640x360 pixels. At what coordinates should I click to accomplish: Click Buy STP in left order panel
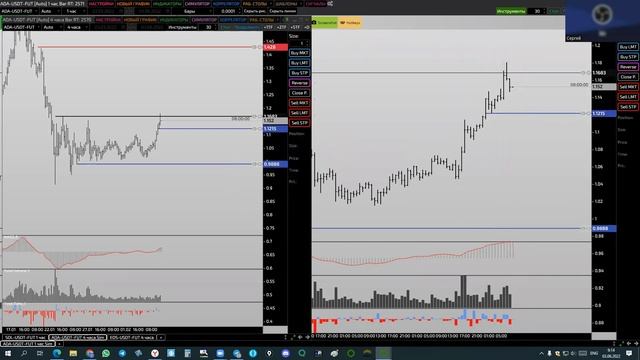pyautogui.click(x=299, y=73)
